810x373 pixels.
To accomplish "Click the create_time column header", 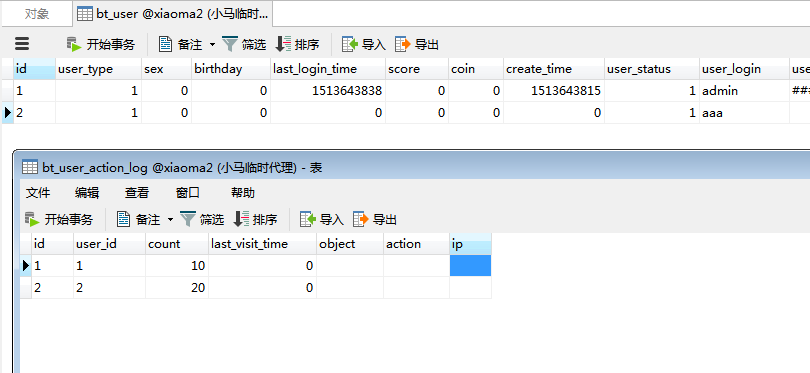I will click(x=554, y=69).
